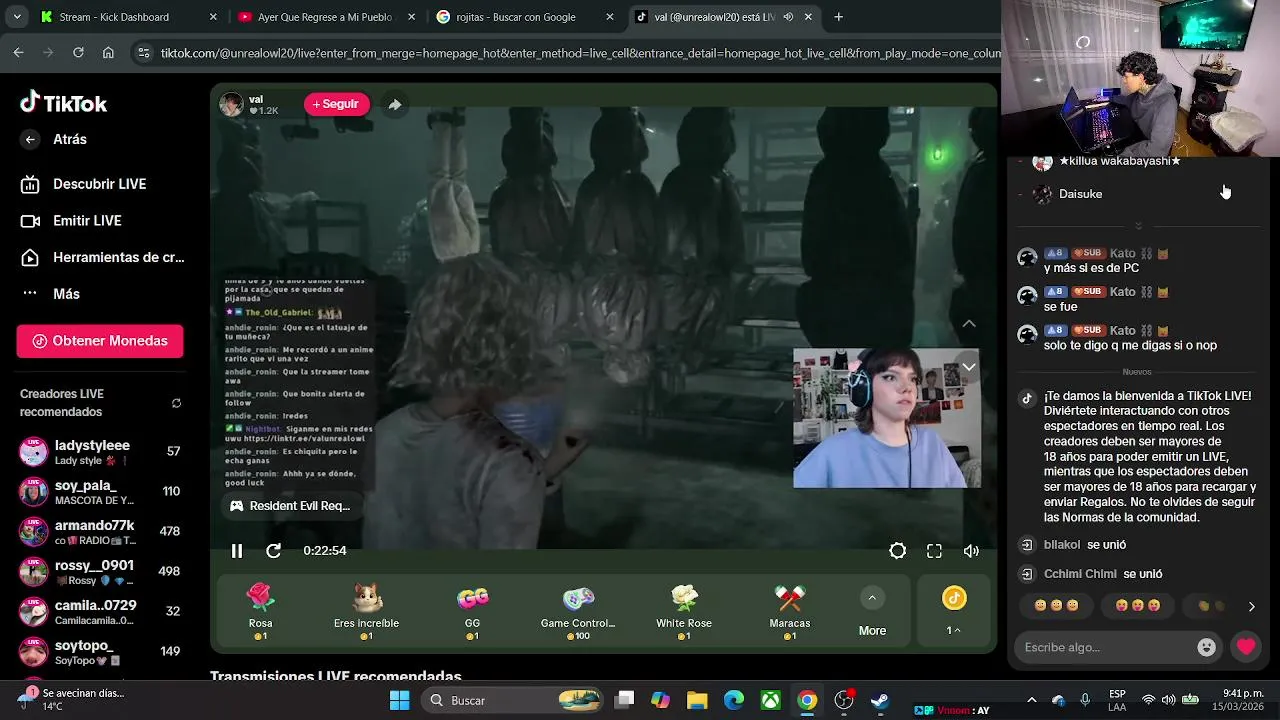Send the White Rose gift
The height and width of the screenshot is (720, 1280).
[x=684, y=612]
